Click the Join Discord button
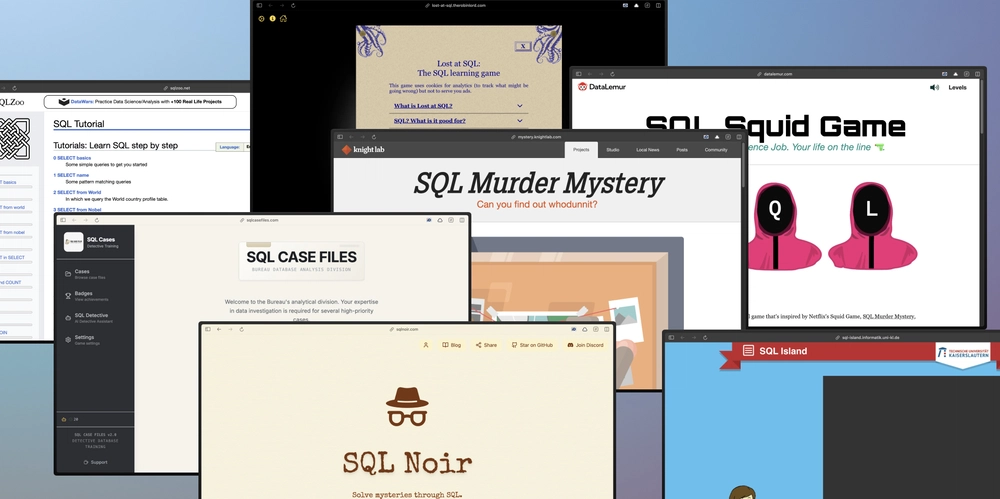This screenshot has height=499, width=1000. [585, 345]
